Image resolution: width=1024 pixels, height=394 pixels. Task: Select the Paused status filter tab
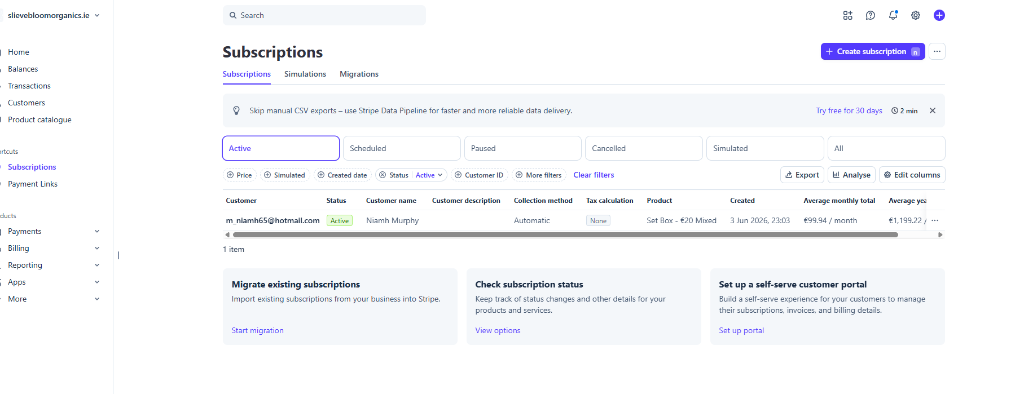(522, 148)
